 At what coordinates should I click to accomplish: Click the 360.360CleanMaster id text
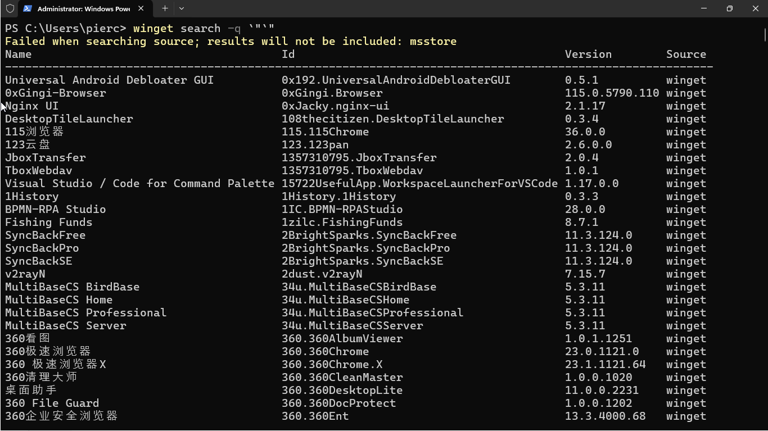coord(342,378)
